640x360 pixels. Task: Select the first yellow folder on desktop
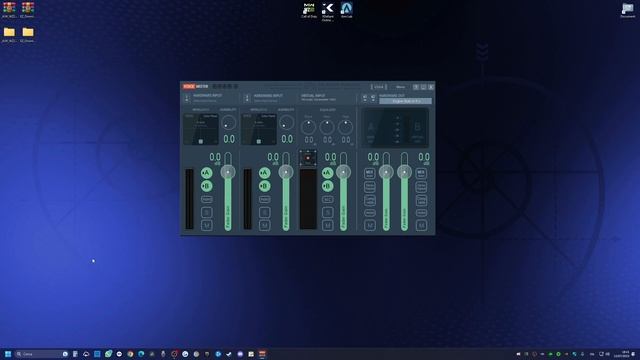[9, 35]
